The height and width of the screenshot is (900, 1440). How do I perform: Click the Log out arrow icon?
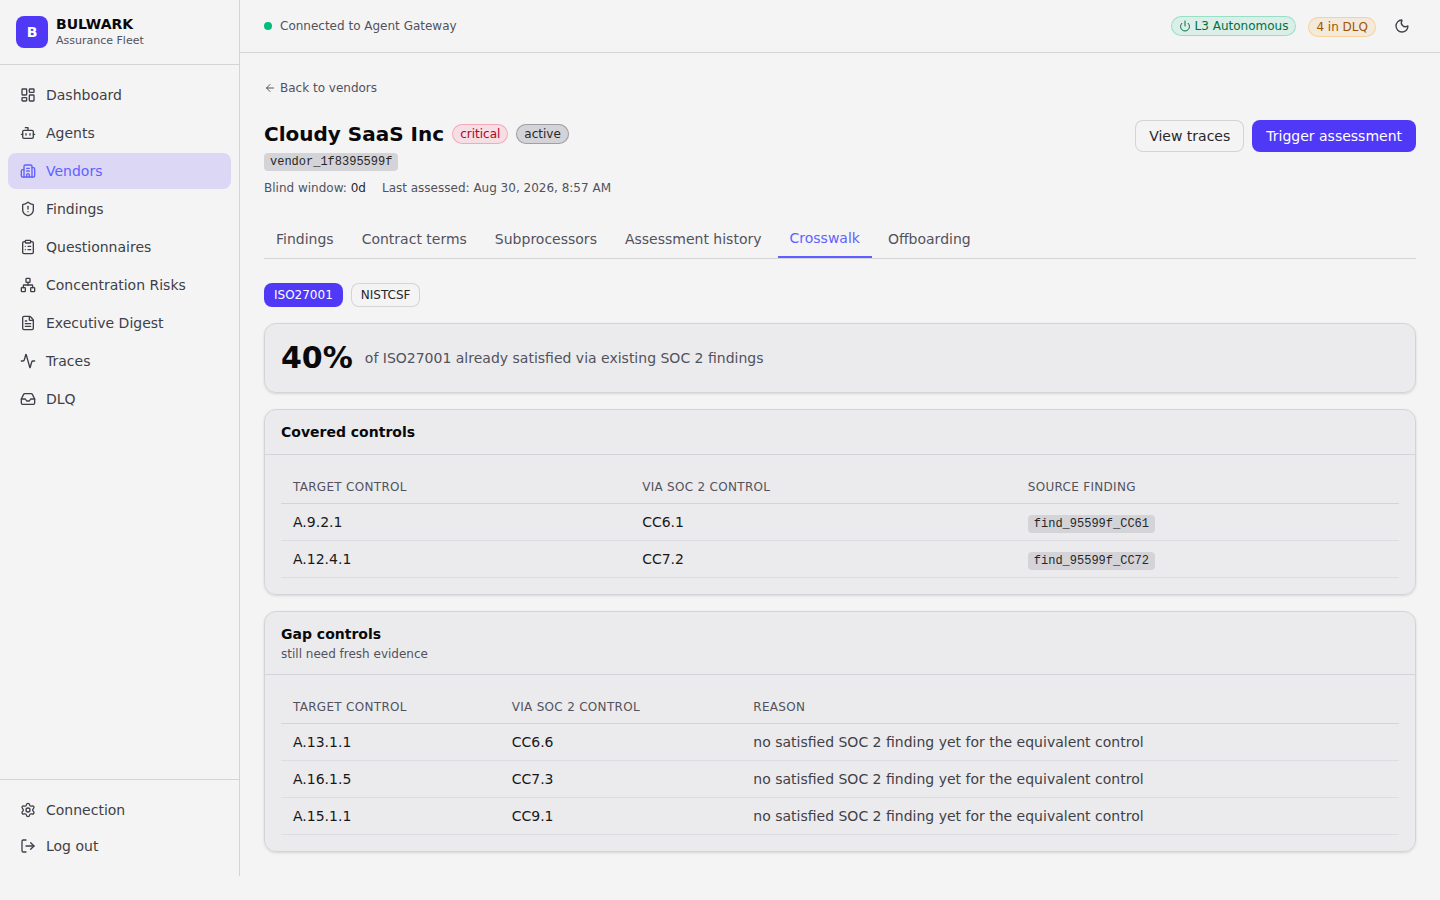[x=28, y=846]
